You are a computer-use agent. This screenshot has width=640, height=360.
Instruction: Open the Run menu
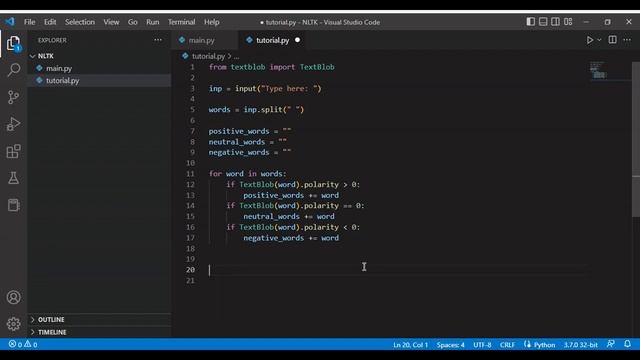(x=153, y=22)
